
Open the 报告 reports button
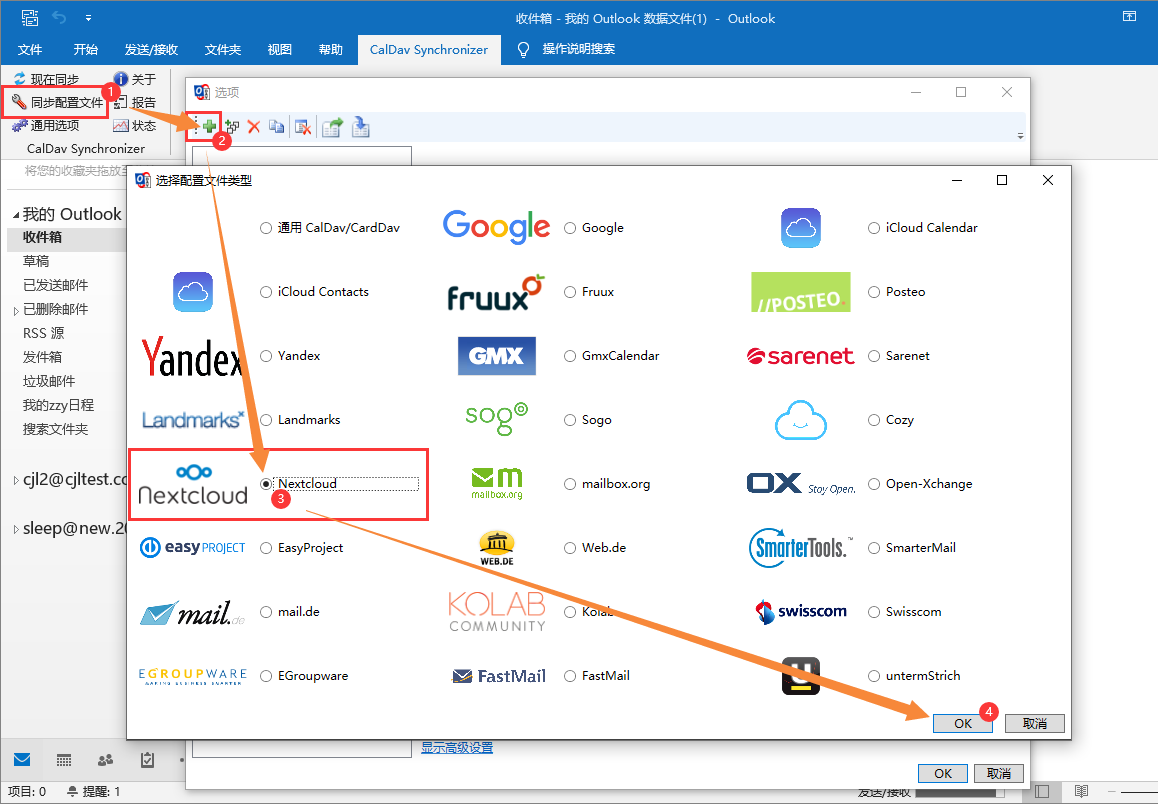(x=134, y=103)
